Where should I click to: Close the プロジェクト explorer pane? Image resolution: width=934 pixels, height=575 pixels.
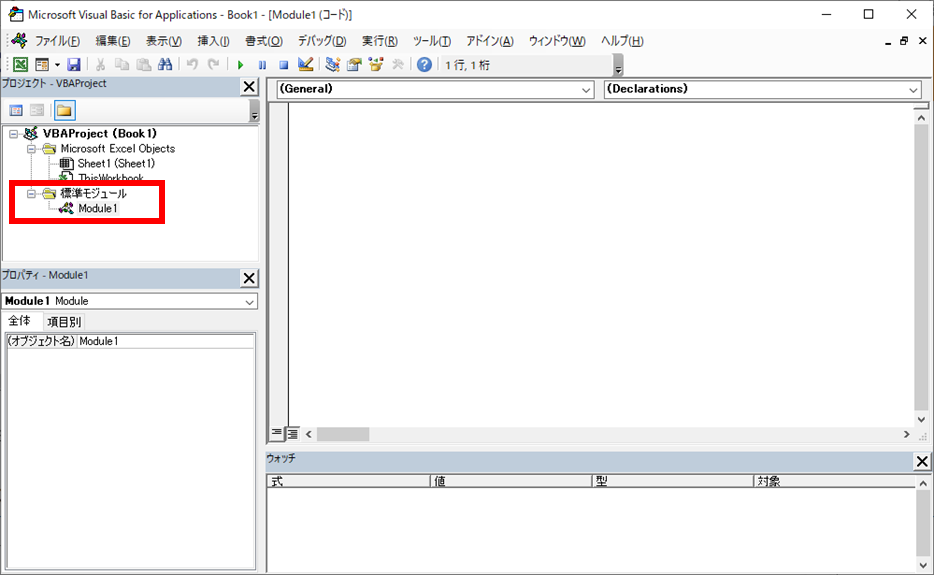tap(249, 87)
